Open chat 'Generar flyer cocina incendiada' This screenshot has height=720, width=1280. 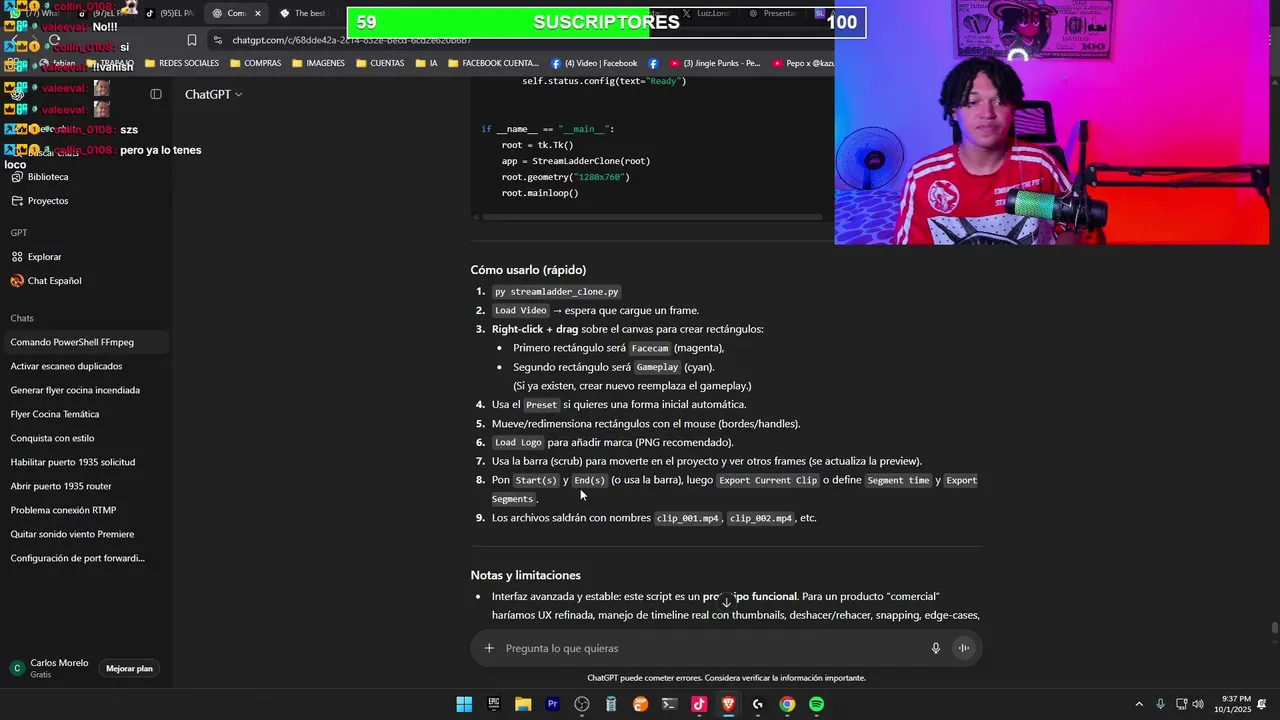click(85, 390)
